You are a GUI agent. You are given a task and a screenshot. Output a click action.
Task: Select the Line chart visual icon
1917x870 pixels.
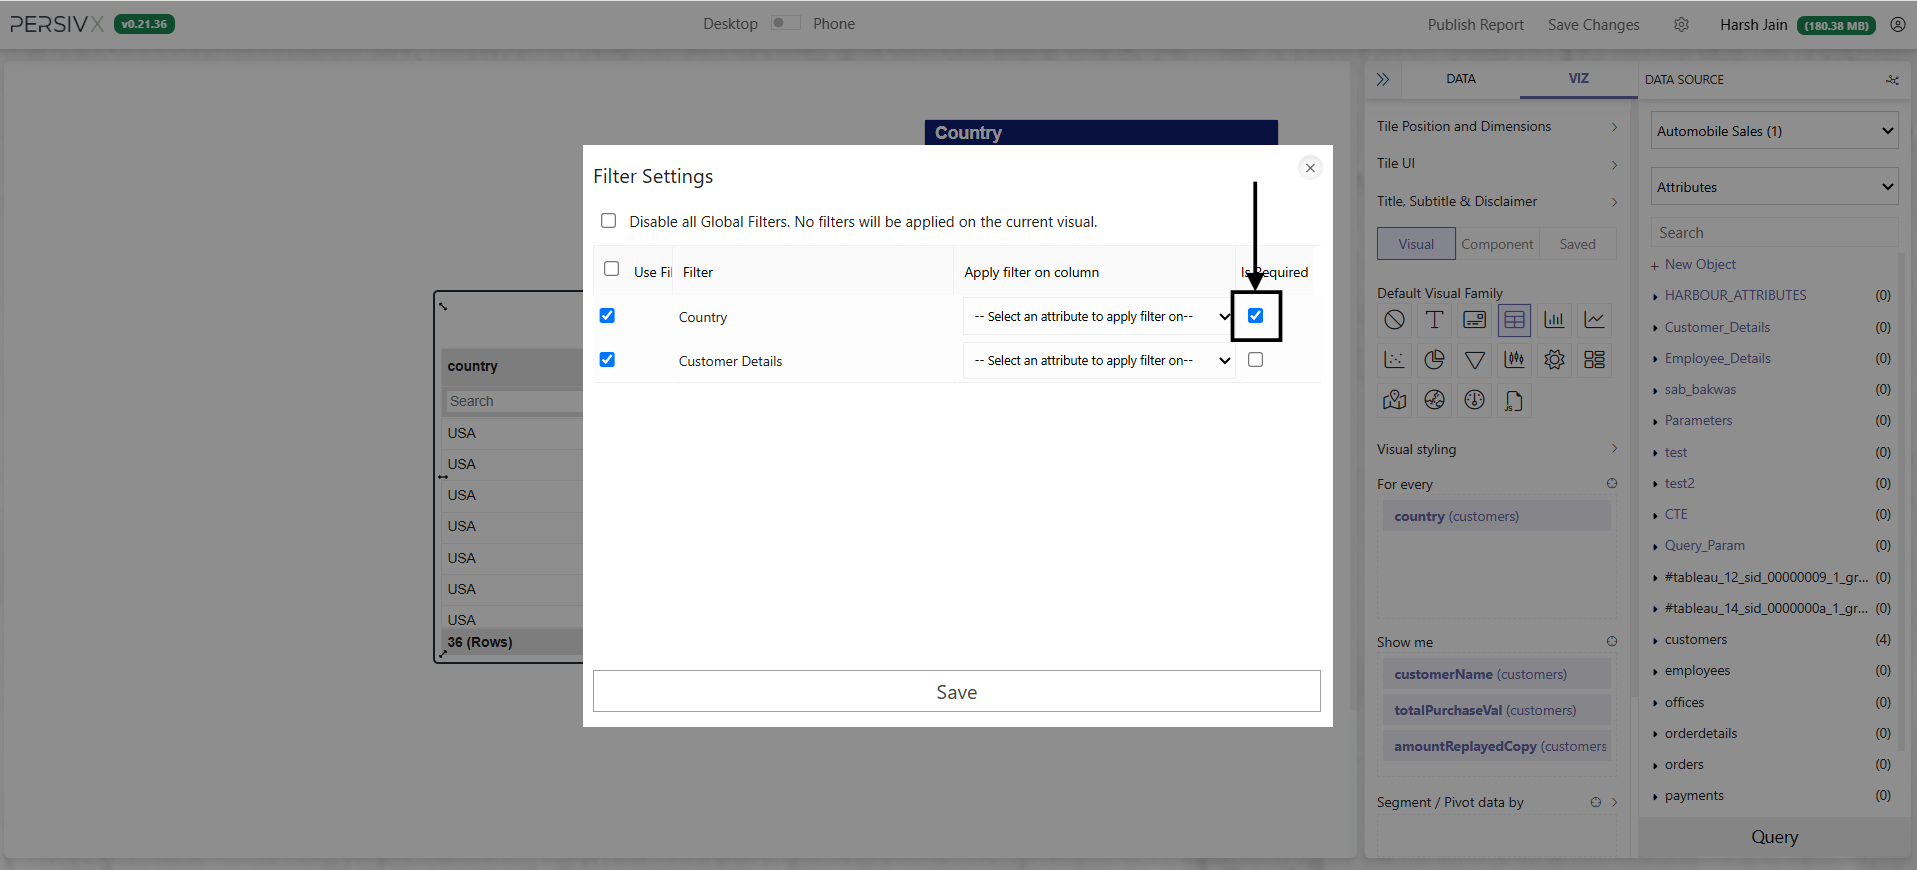click(x=1594, y=320)
